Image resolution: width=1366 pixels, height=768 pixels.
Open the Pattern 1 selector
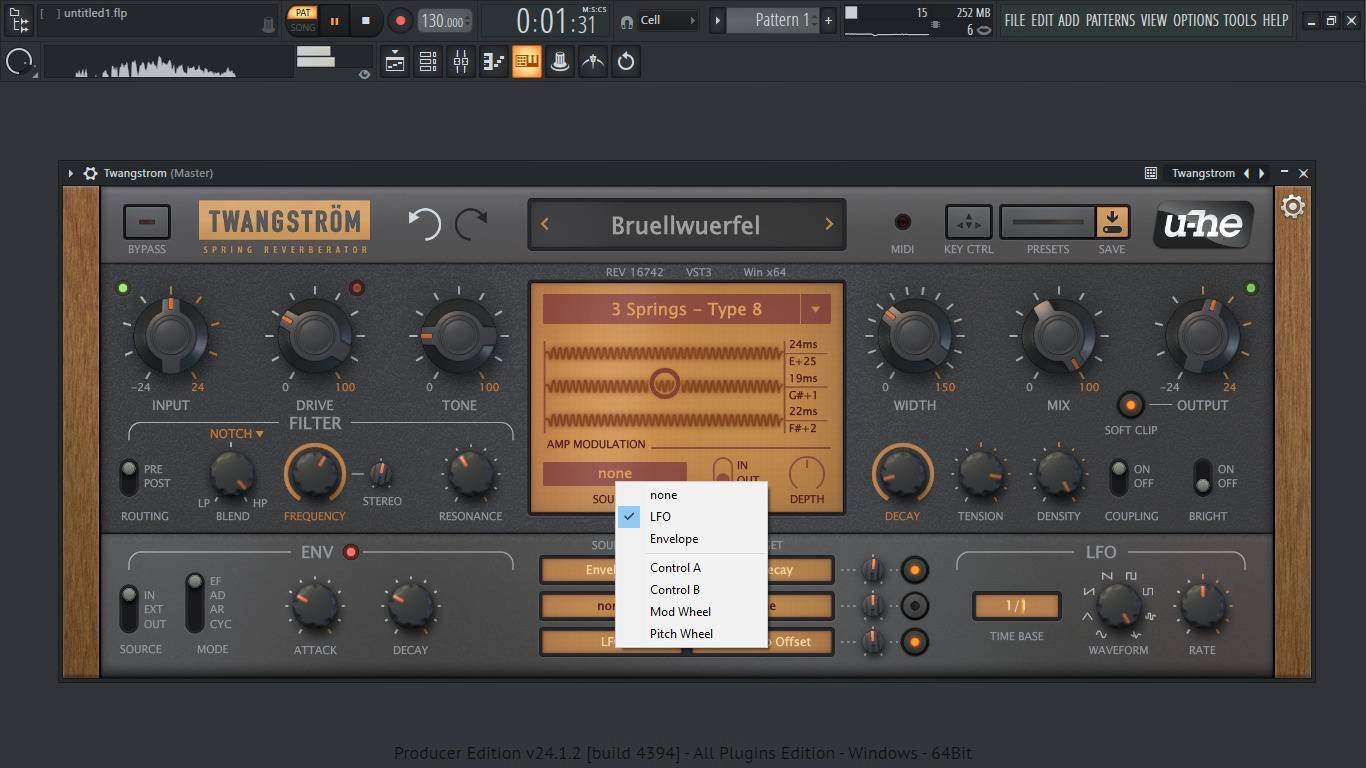pos(772,20)
